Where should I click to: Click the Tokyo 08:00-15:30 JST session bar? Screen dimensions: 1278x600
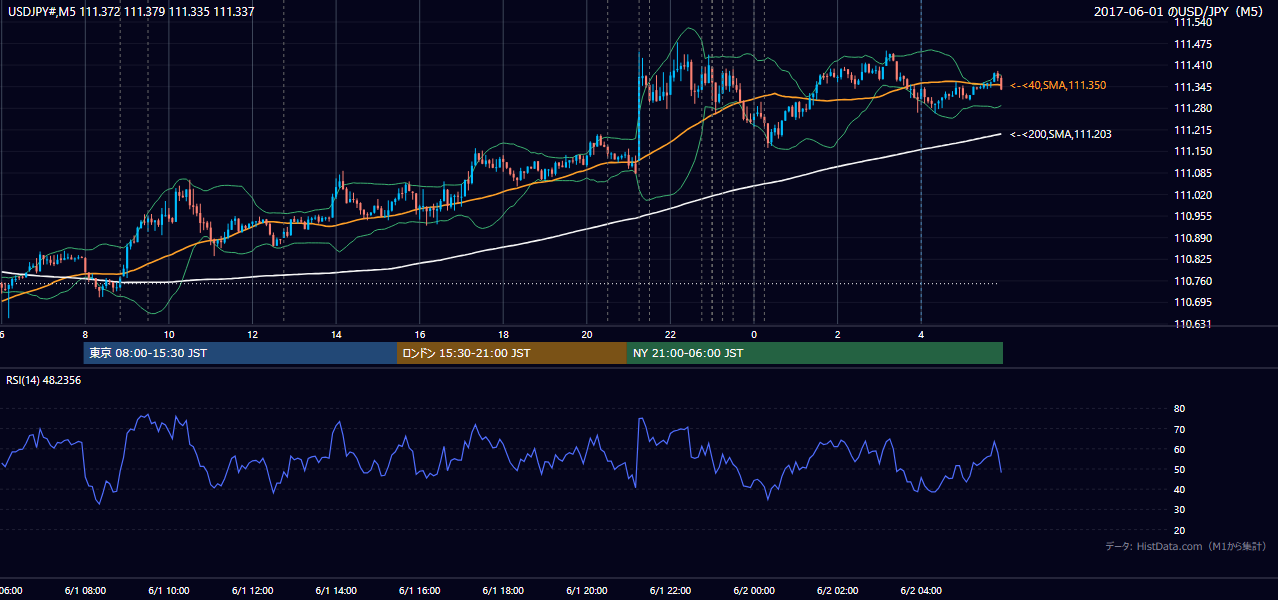[241, 353]
